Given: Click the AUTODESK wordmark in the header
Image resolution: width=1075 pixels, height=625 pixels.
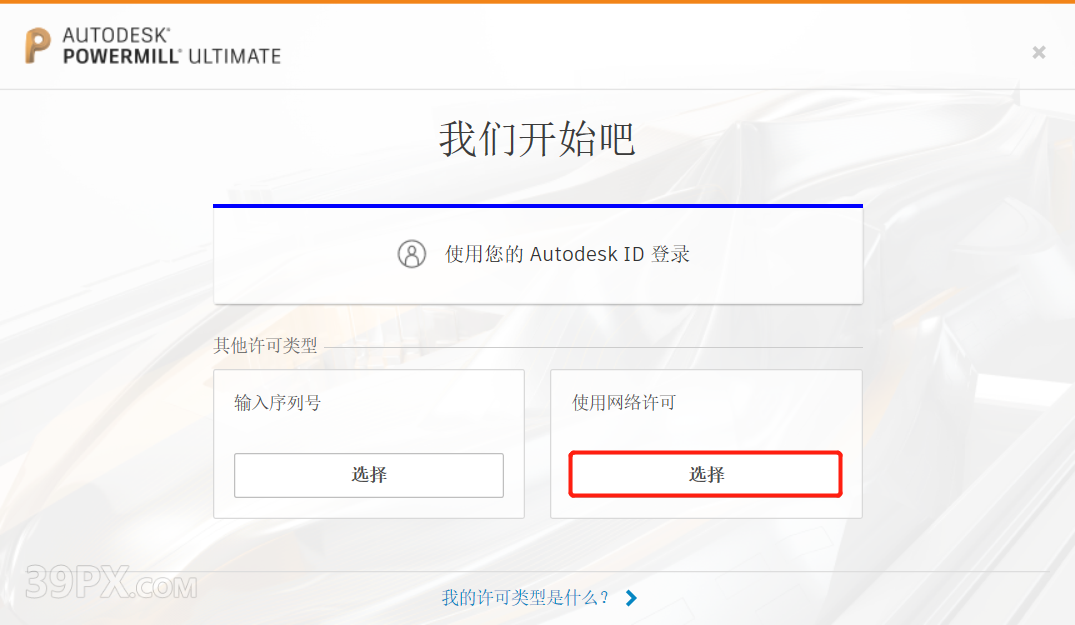Looking at the screenshot, I should [x=116, y=35].
